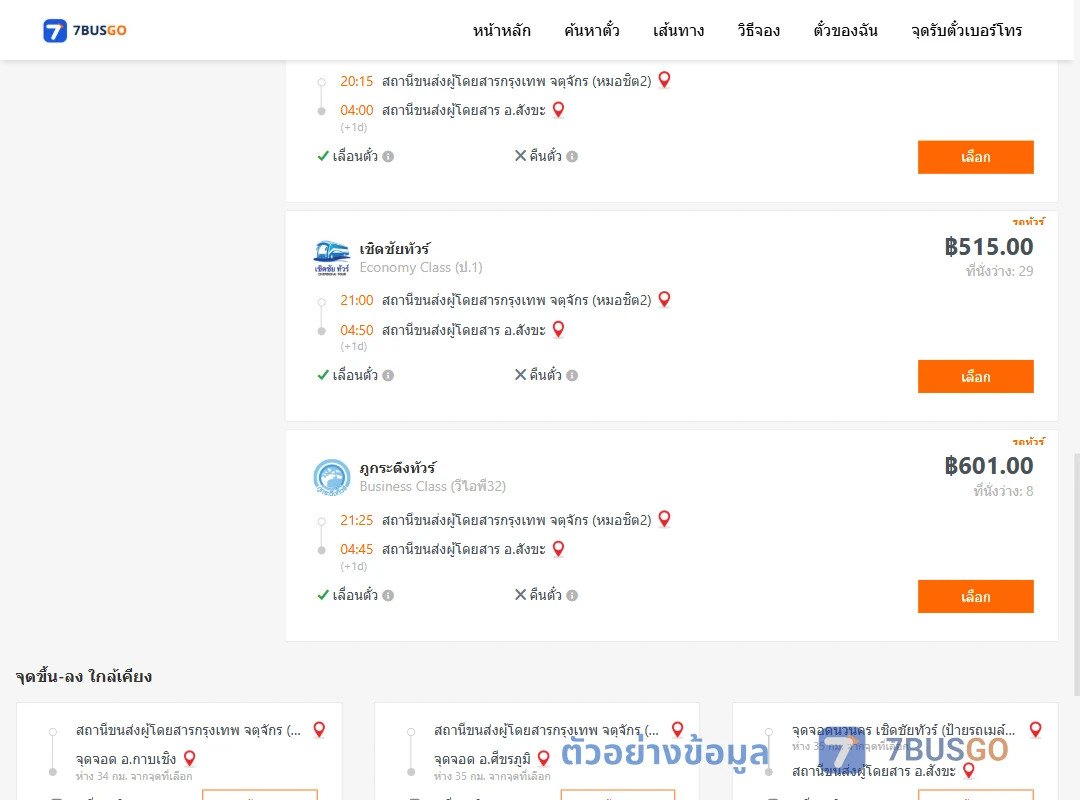Click the ฿515.00 price text
Viewport: 1080px width, 800px height.
coord(988,247)
